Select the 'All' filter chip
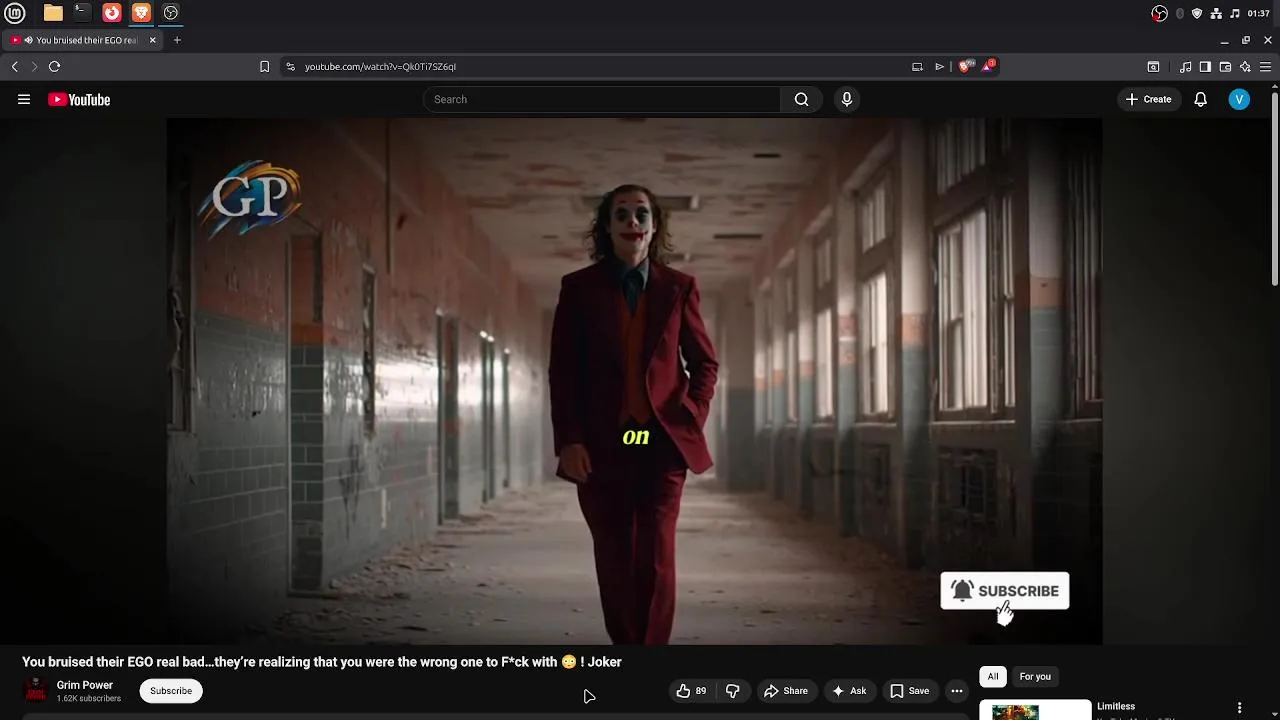1280x720 pixels. [993, 677]
